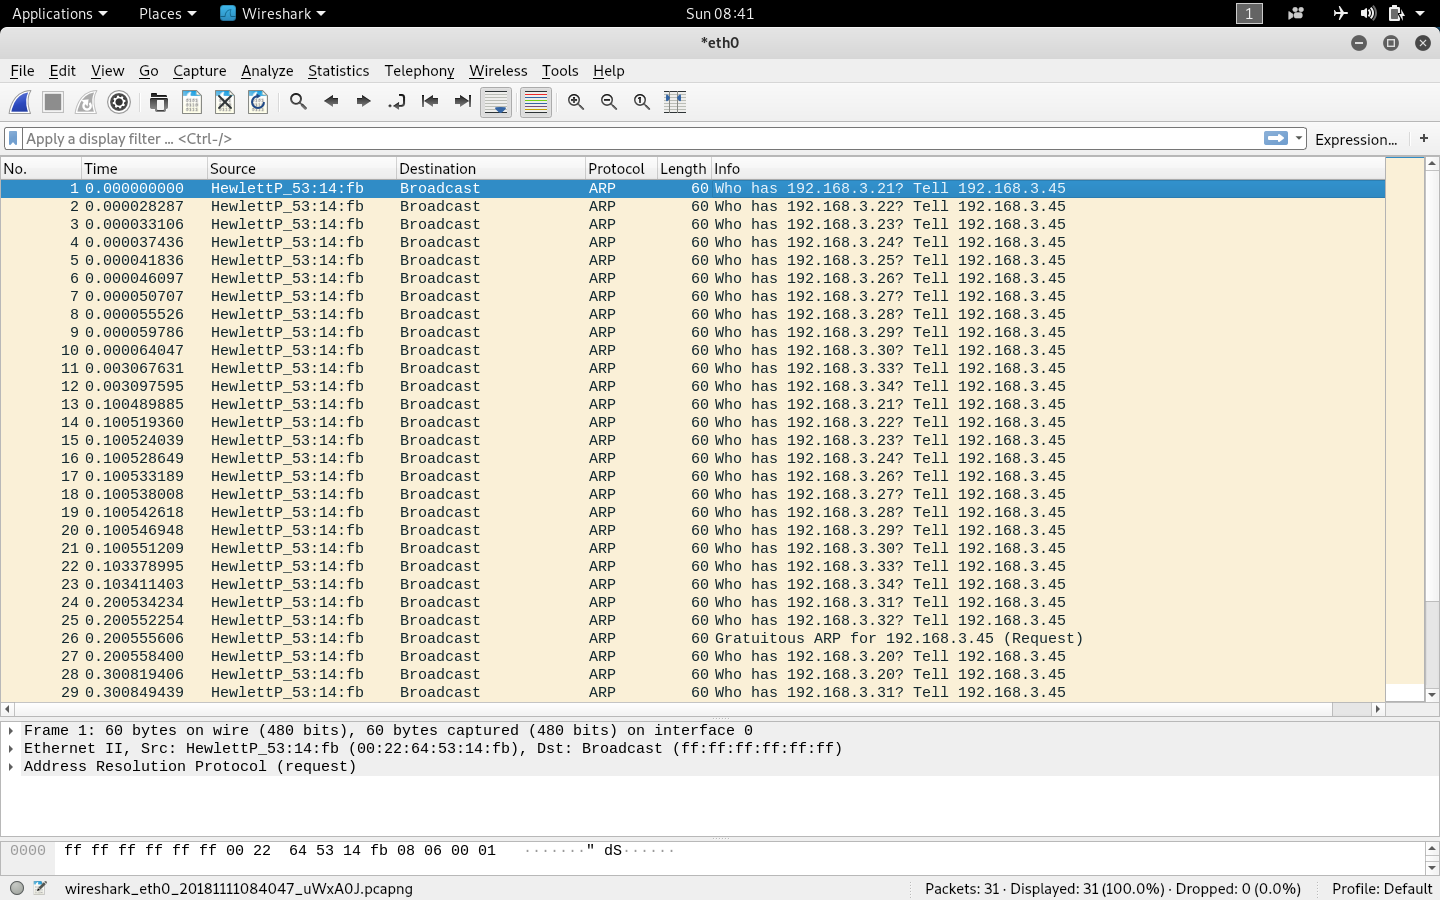Open the File menu
Viewport: 1440px width, 900px height.
coord(22,71)
